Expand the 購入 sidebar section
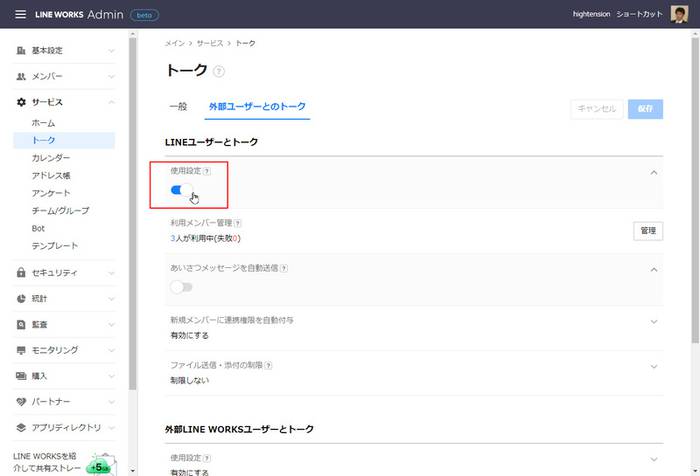This screenshot has height=476, width=700. pyautogui.click(x=111, y=376)
